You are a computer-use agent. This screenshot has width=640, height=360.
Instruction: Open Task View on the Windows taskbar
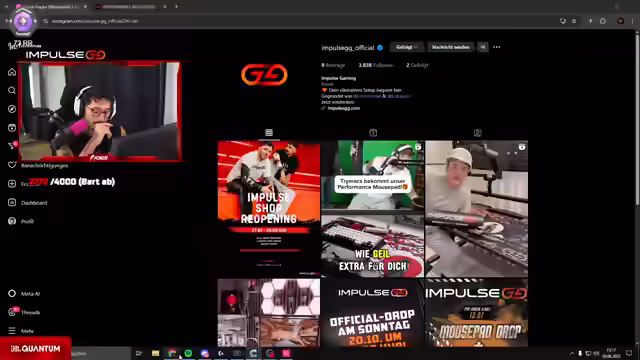point(139,353)
